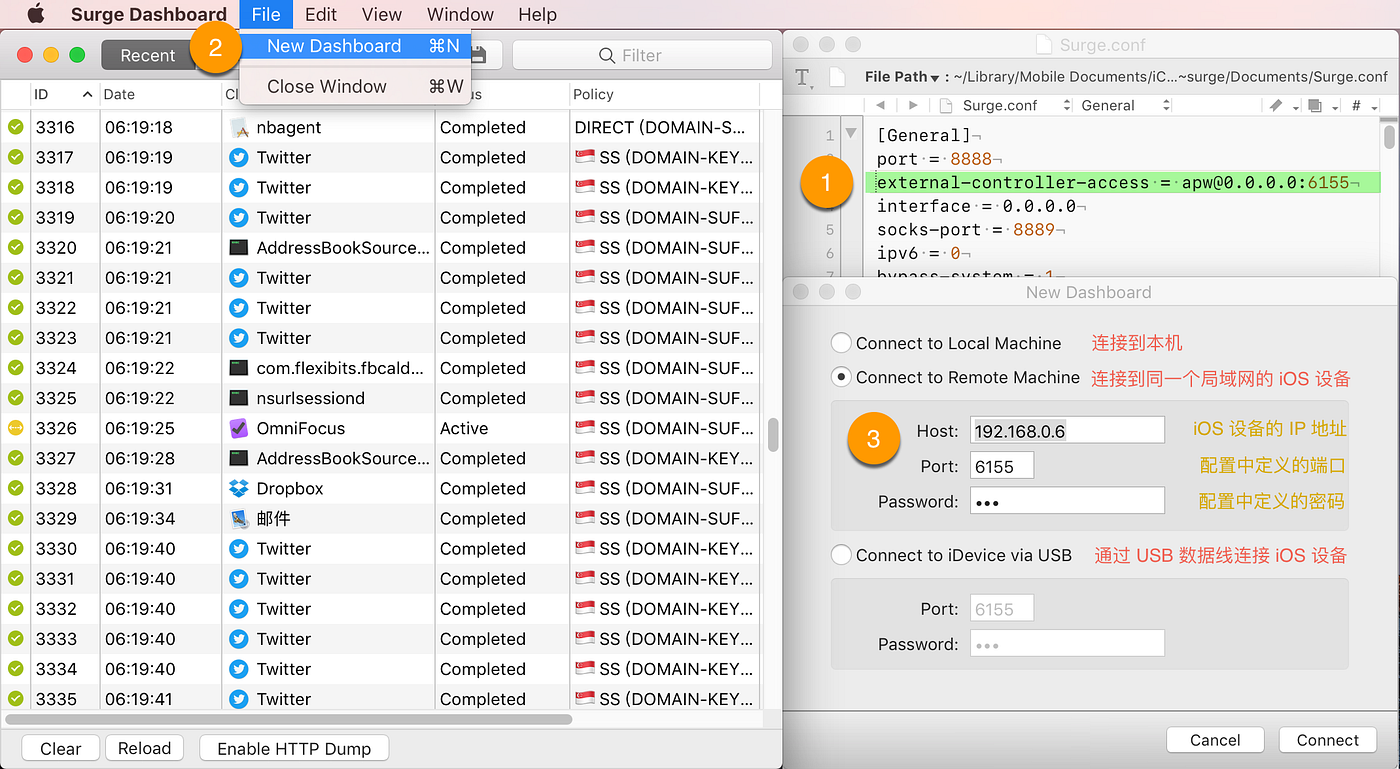Click the green completed checkmark of row 3316
This screenshot has width=1400, height=769.
15,127
